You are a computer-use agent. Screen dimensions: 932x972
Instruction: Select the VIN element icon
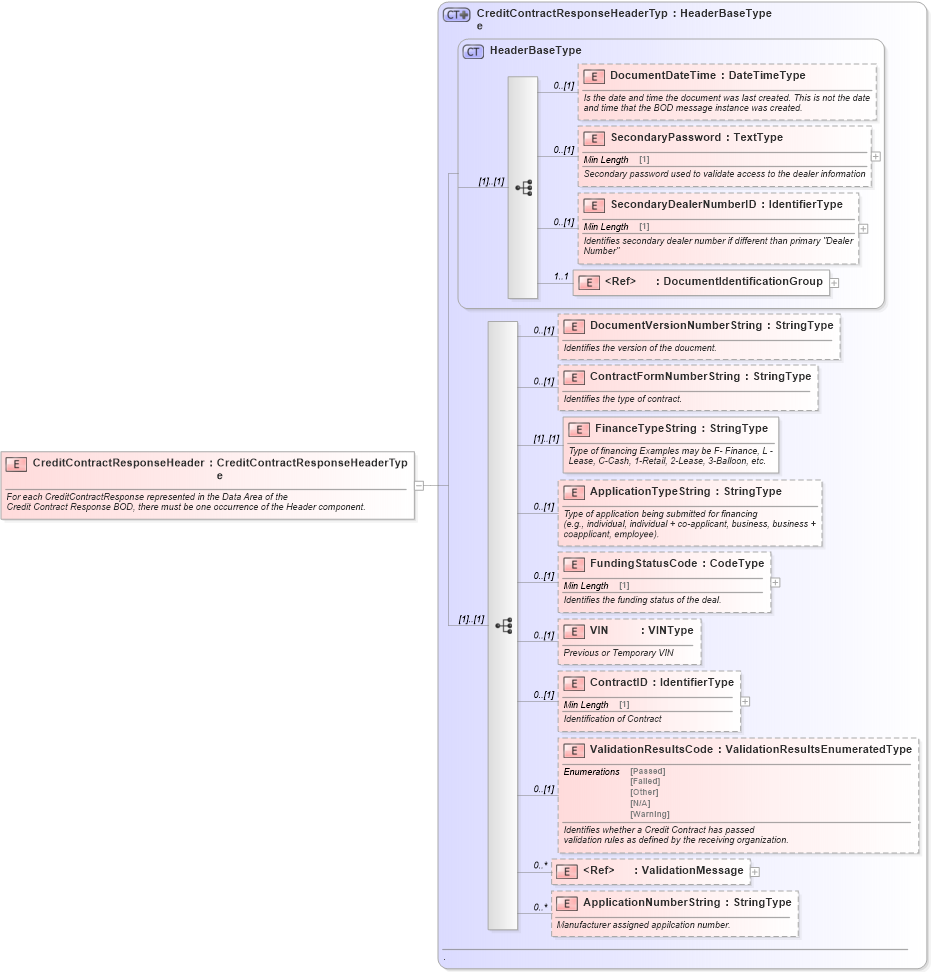[x=575, y=631]
